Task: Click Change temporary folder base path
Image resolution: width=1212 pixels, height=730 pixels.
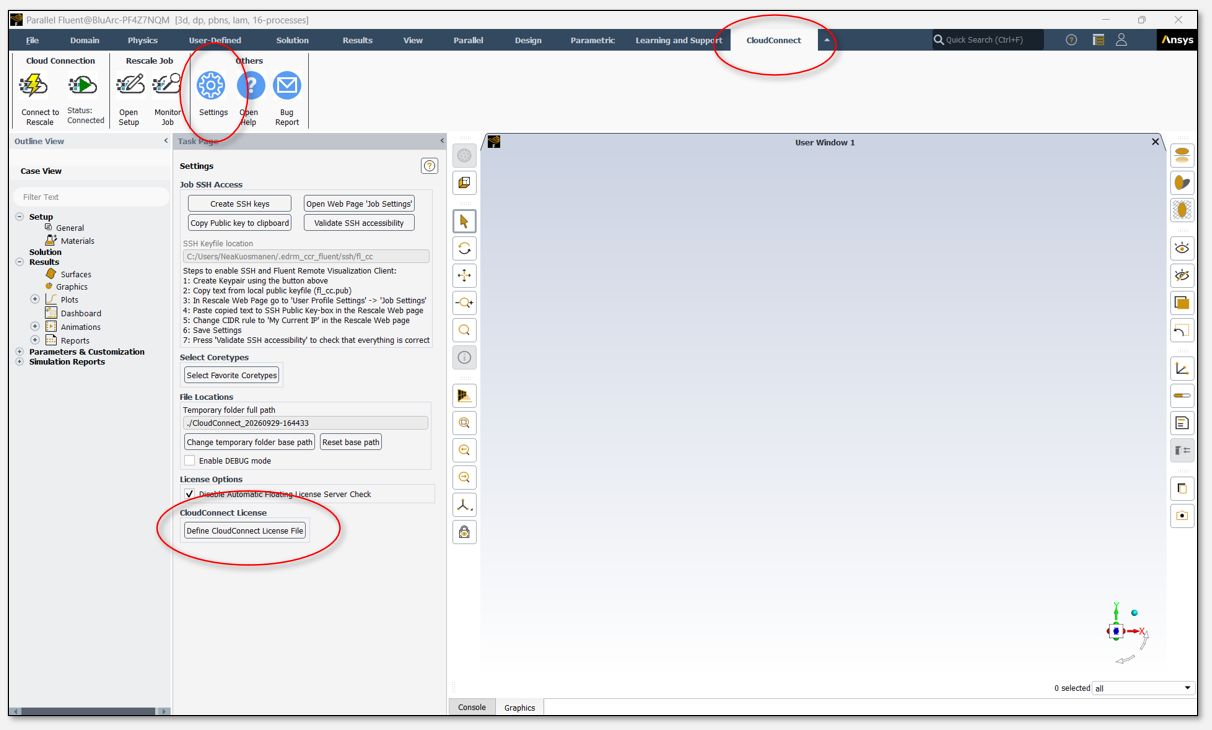Action: coord(250,442)
